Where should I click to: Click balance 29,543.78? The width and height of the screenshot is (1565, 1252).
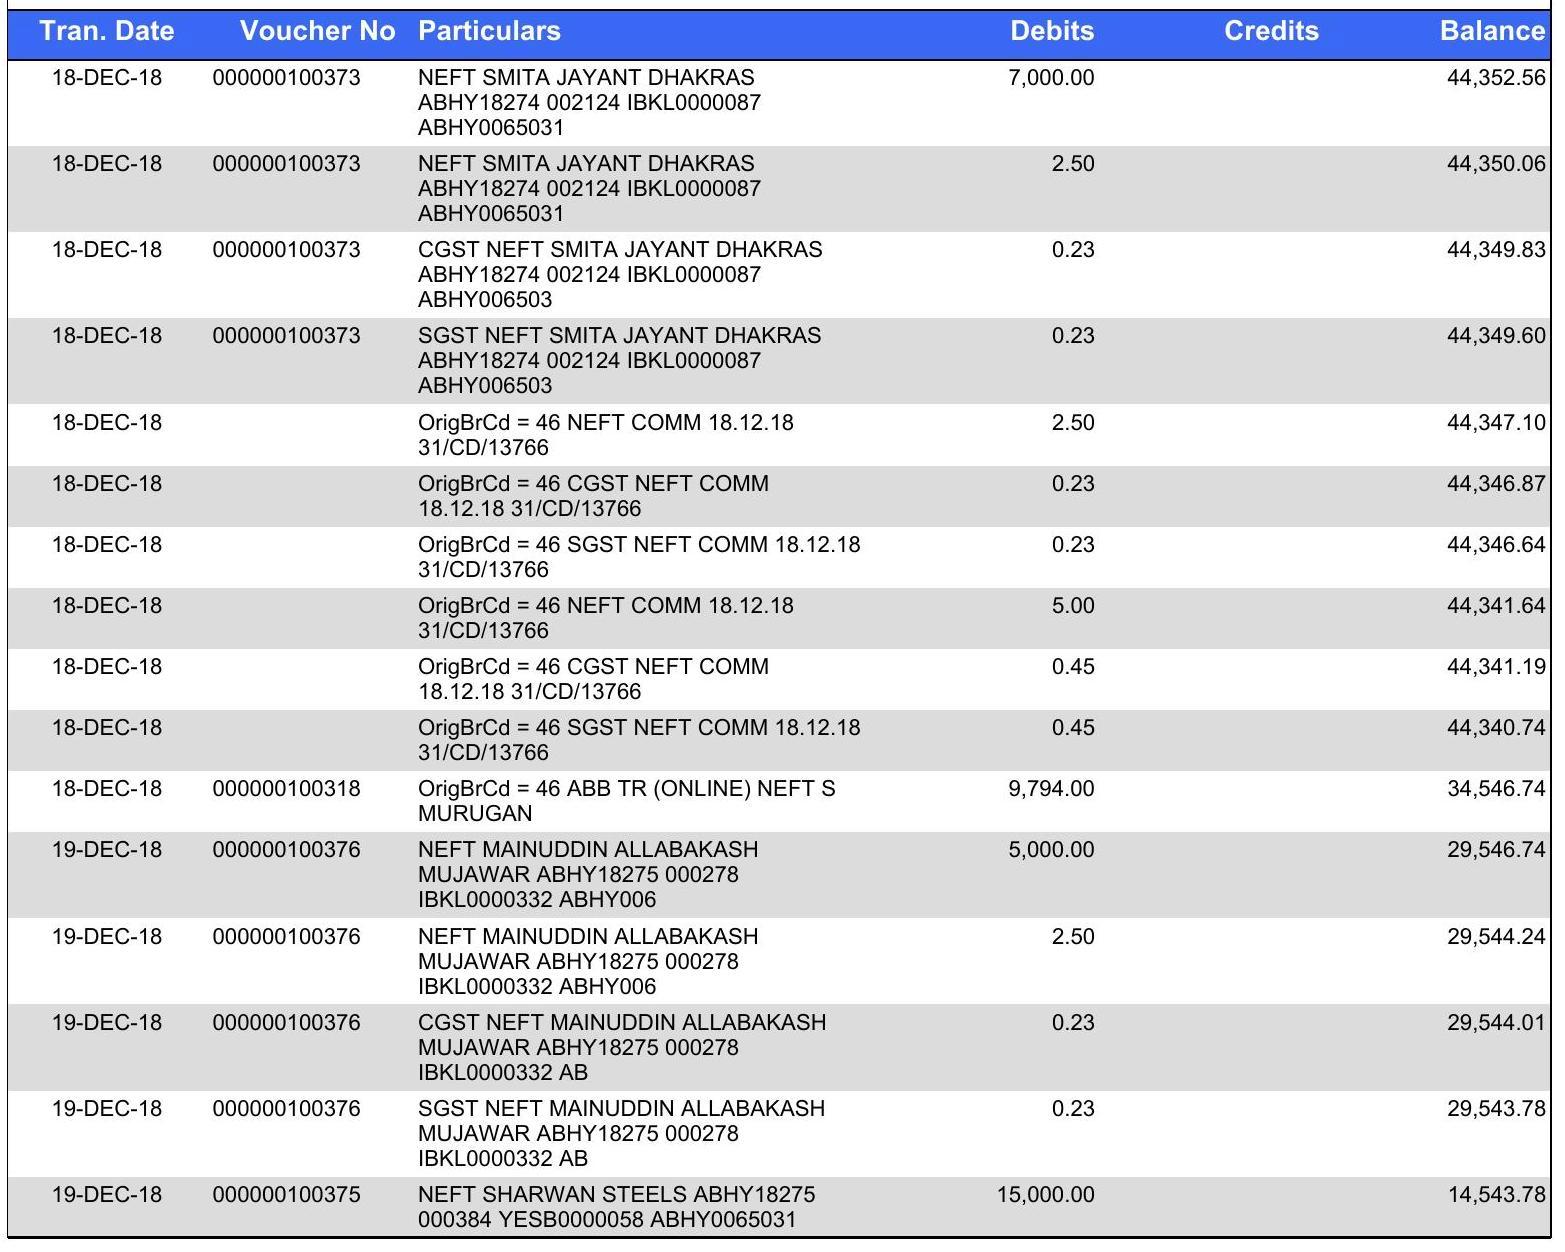click(1496, 1109)
